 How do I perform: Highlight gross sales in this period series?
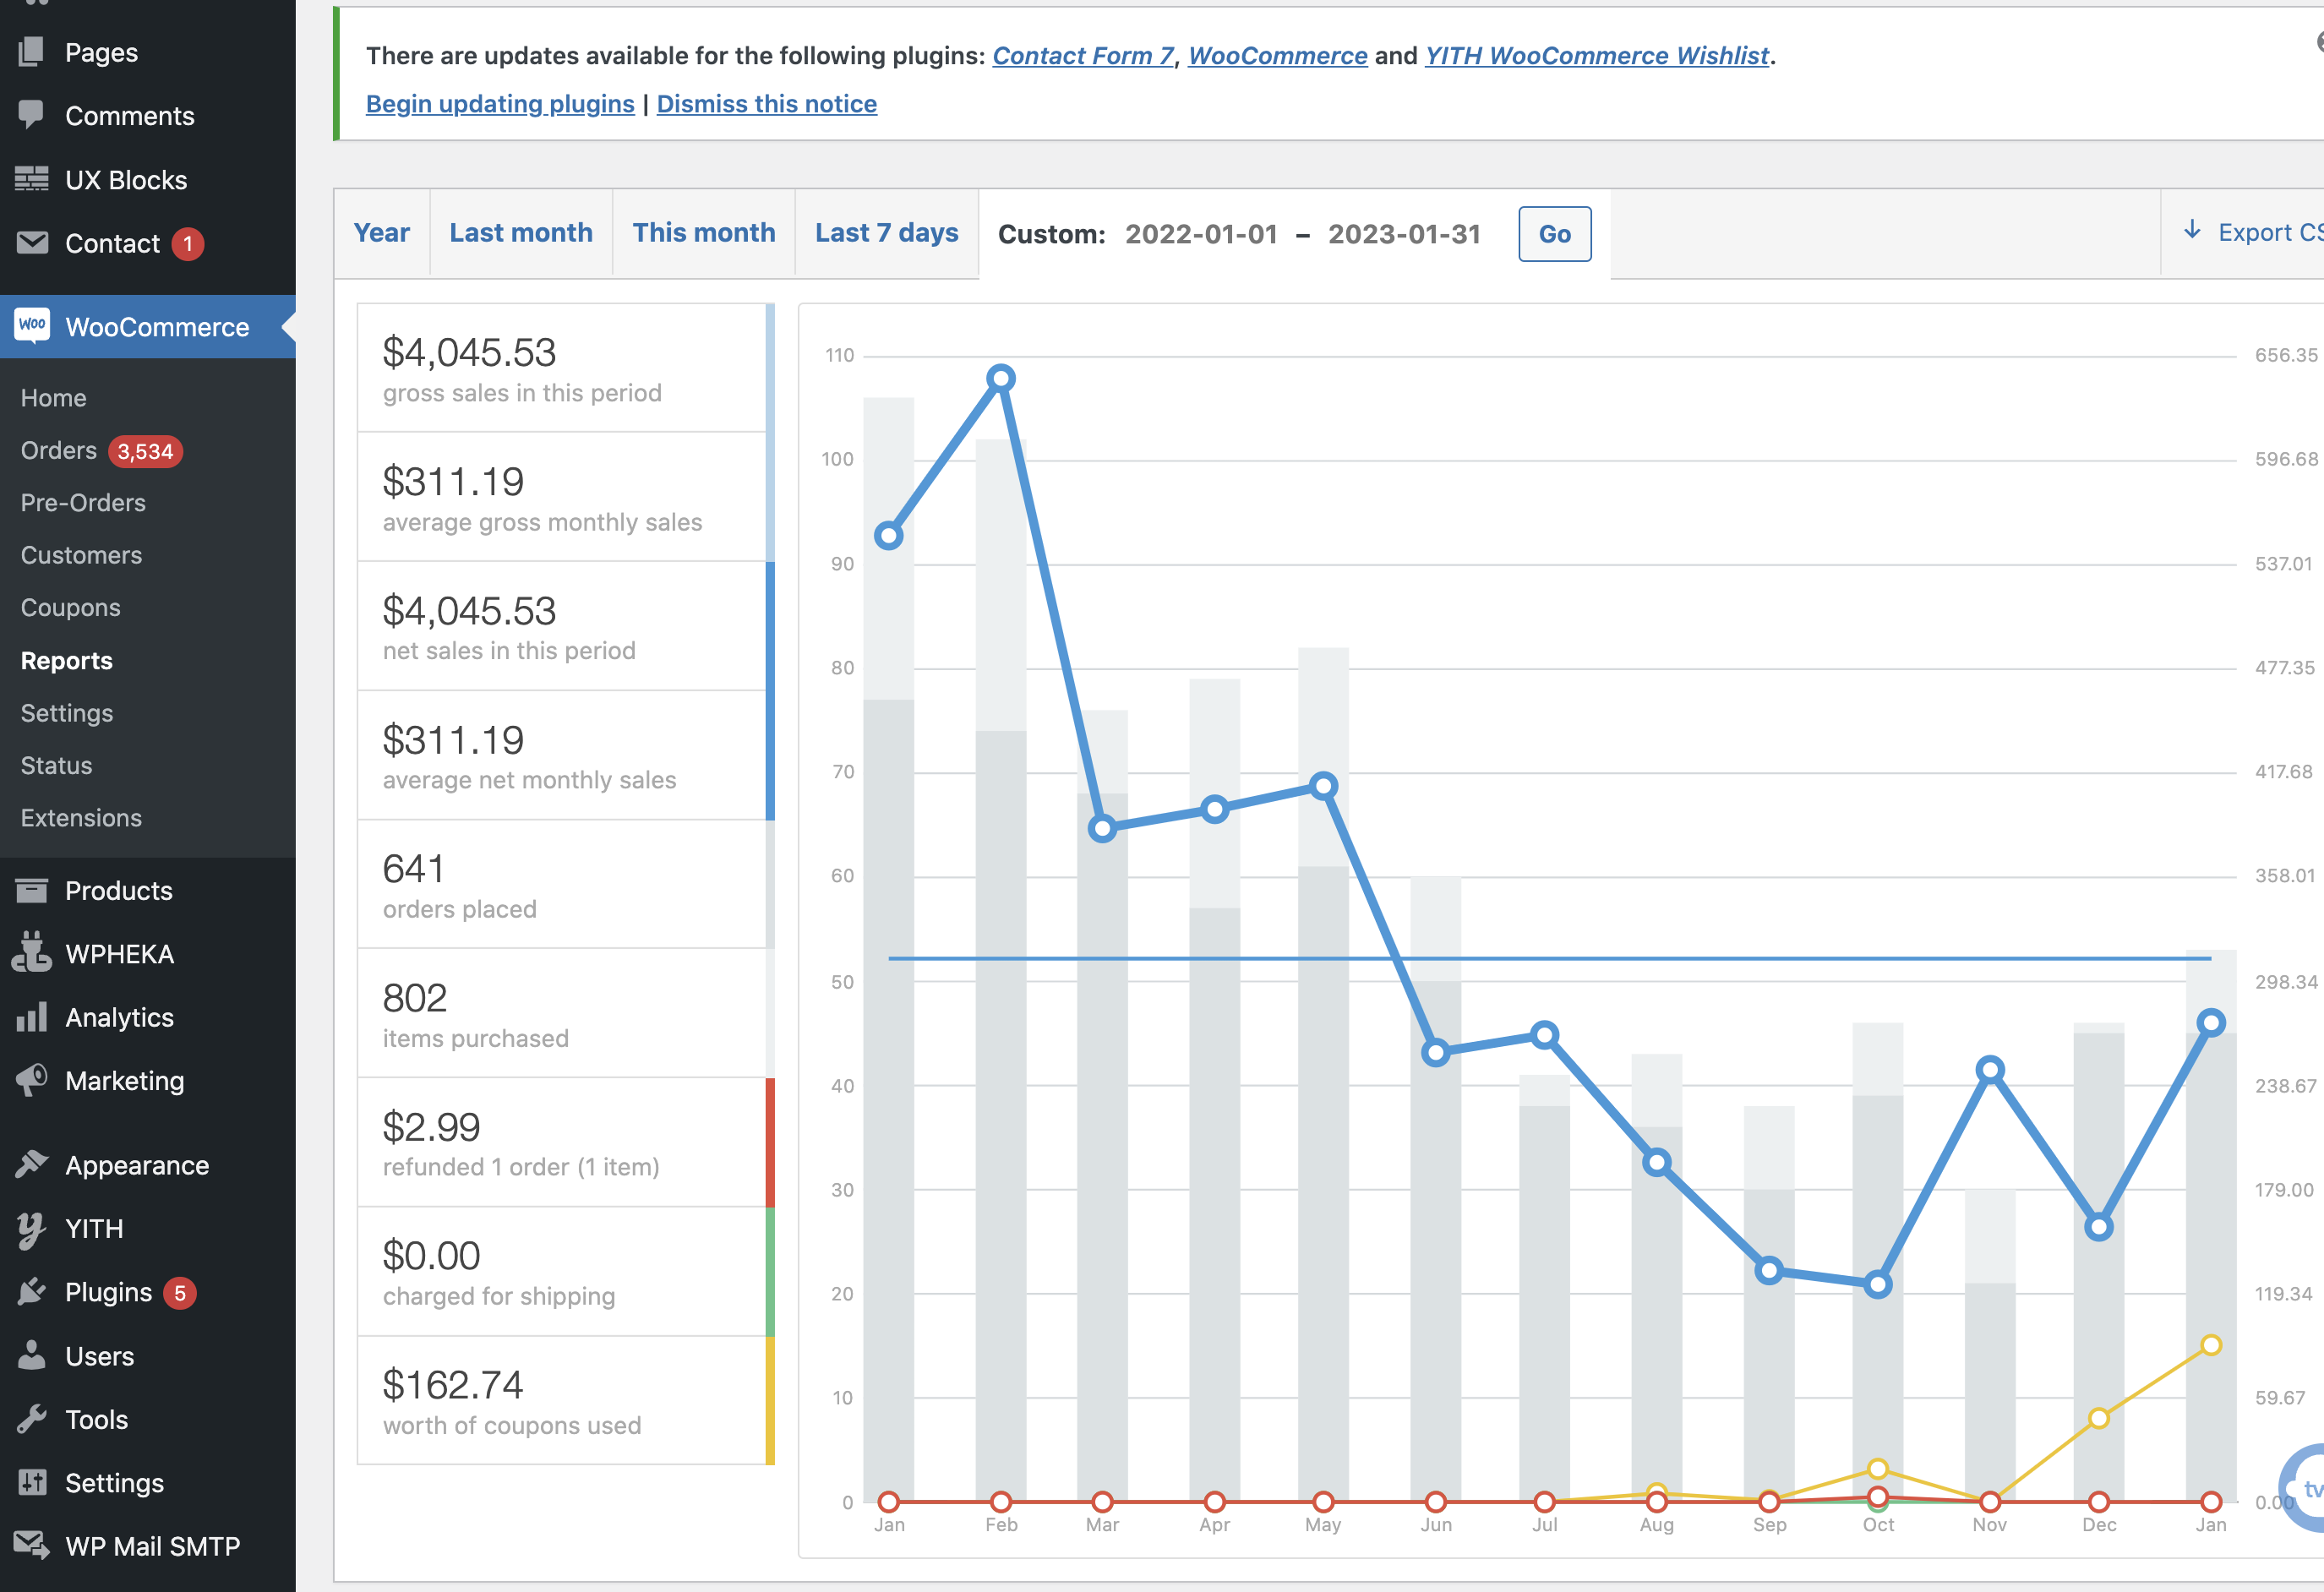tap(566, 368)
